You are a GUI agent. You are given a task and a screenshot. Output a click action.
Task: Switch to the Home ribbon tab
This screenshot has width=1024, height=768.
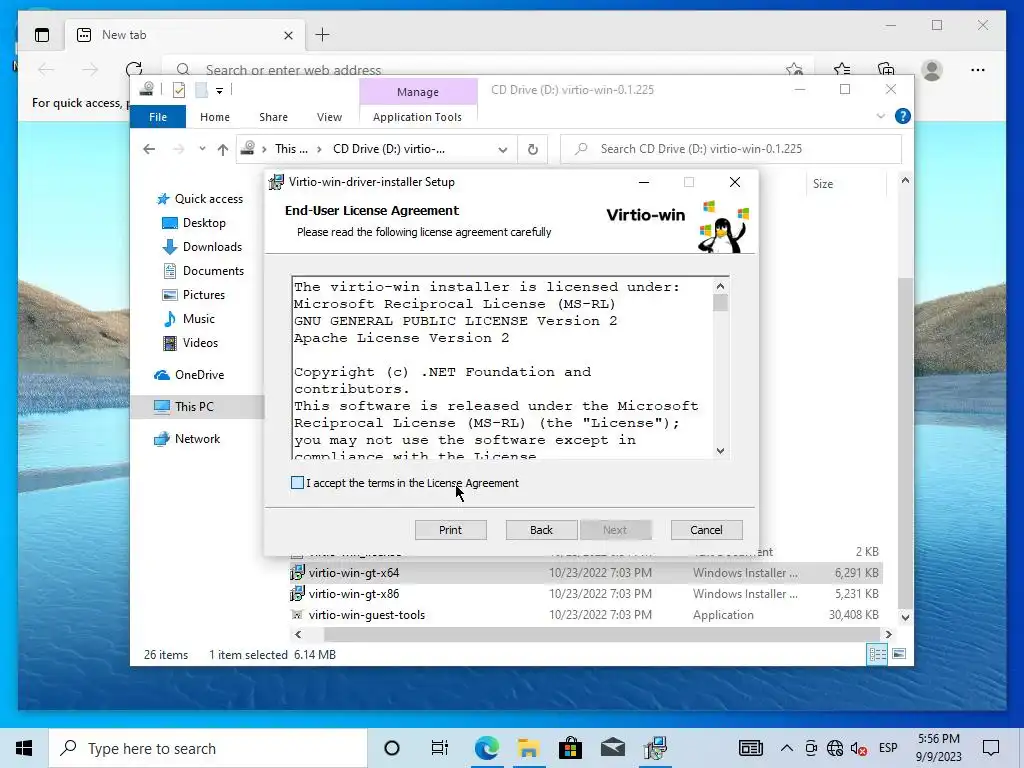215,117
